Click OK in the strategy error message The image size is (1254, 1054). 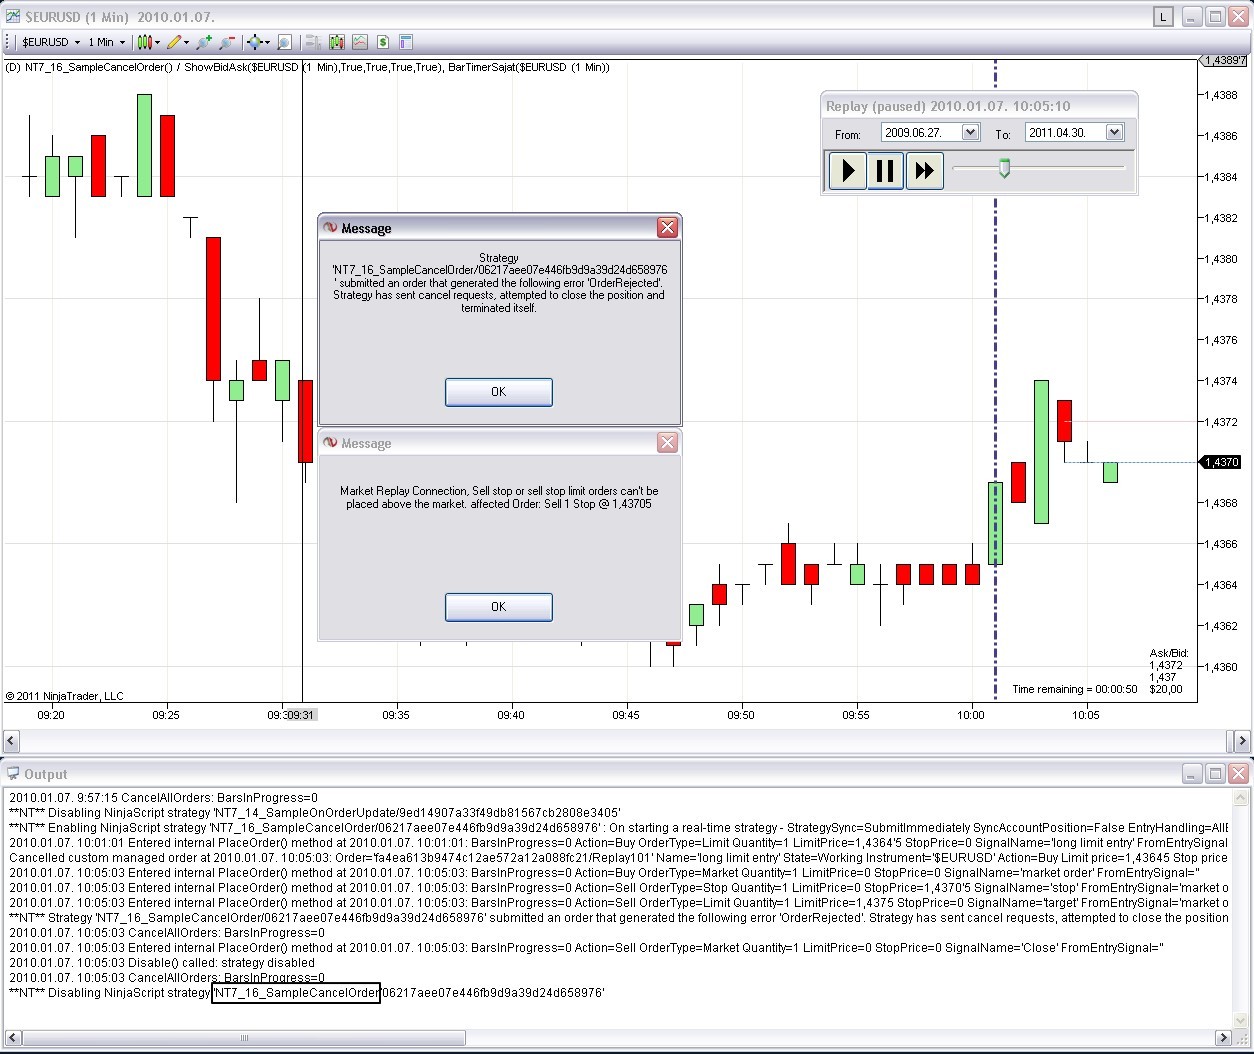pos(498,392)
